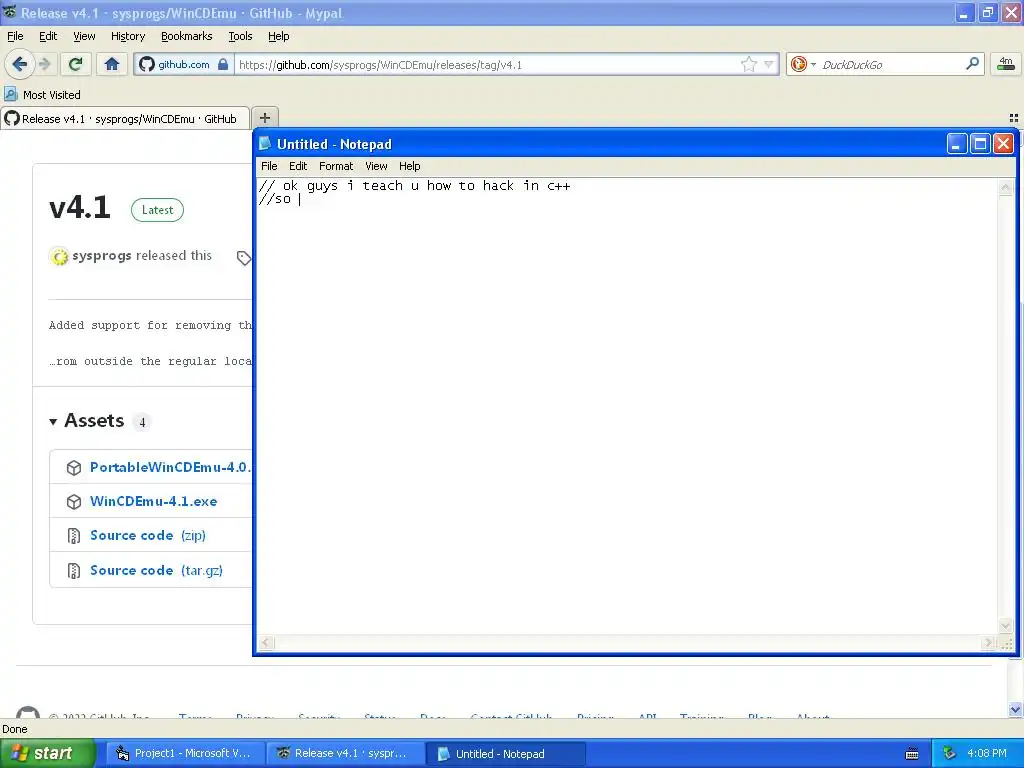Open Mypal File menu

tap(15, 36)
